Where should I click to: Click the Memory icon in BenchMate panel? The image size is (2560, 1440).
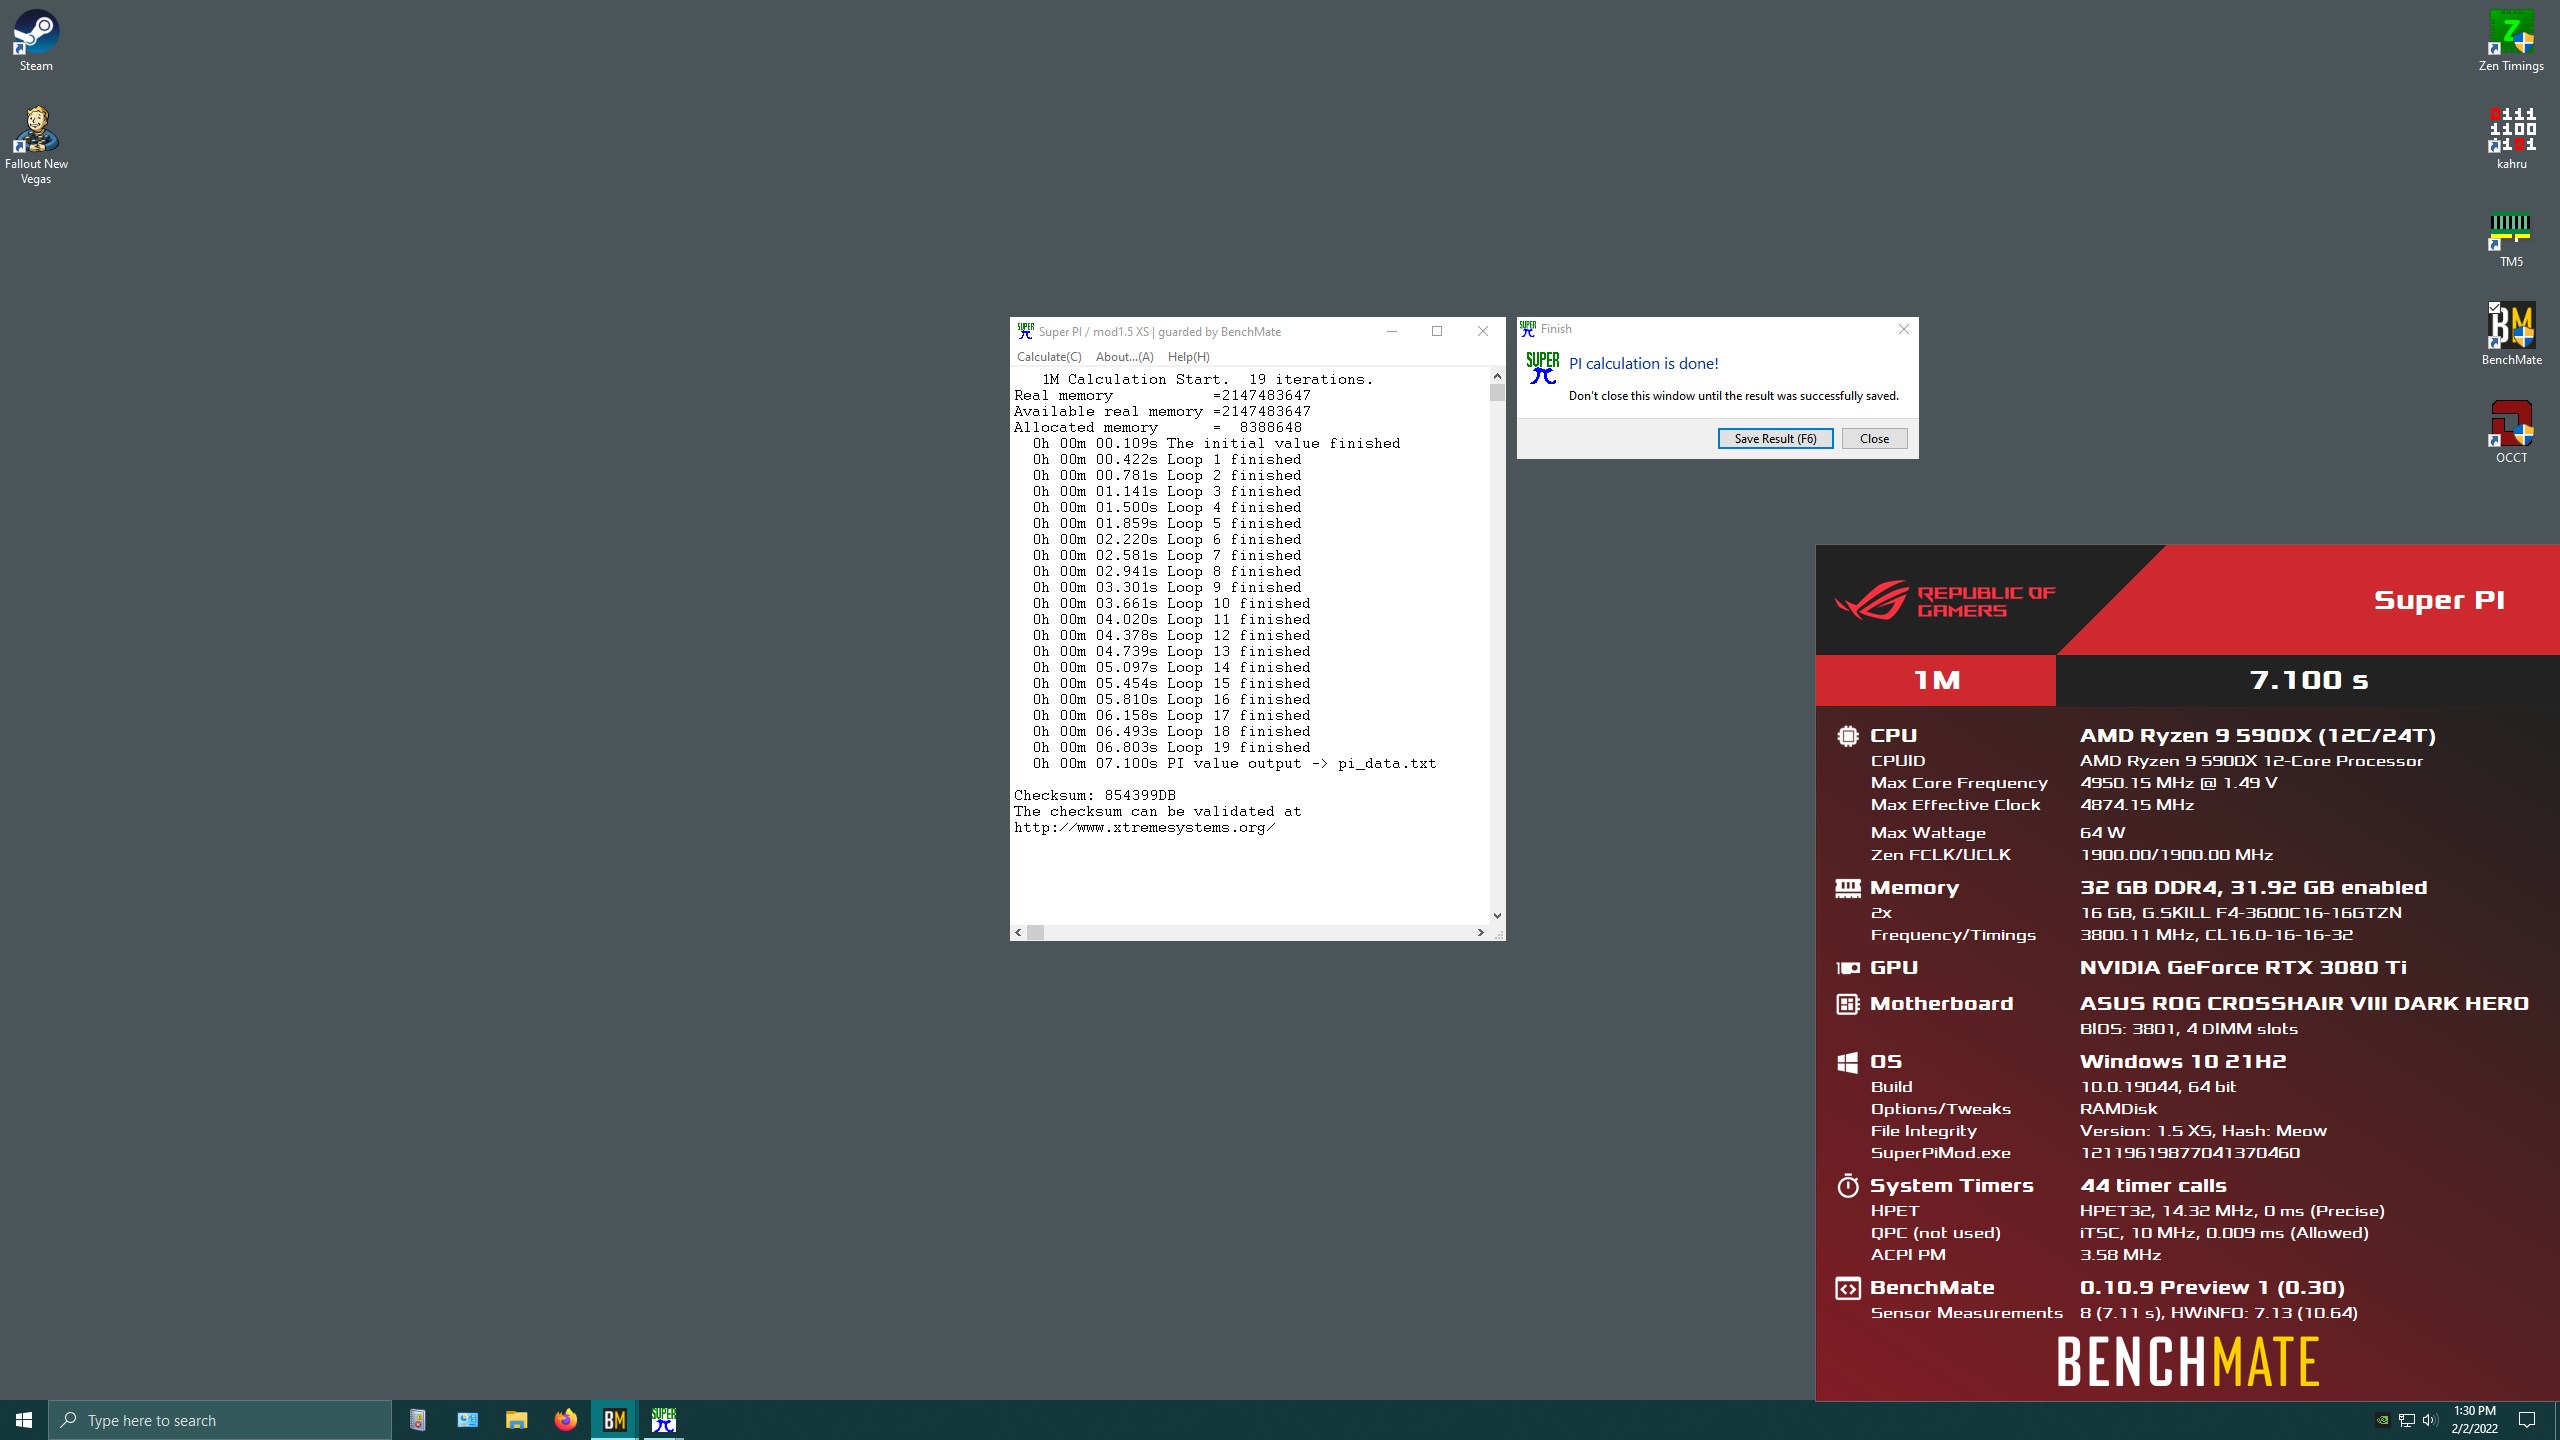click(1847, 888)
